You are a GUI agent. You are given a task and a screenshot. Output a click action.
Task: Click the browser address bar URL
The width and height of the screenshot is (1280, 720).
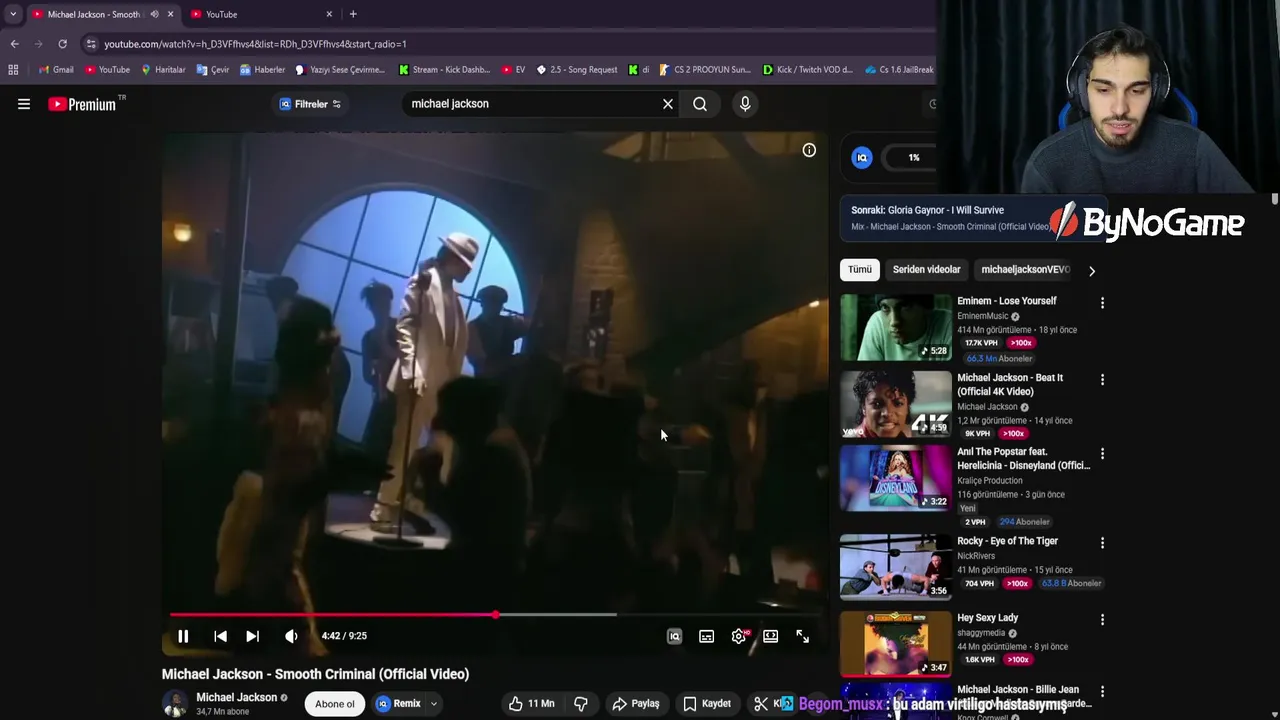coord(255,44)
